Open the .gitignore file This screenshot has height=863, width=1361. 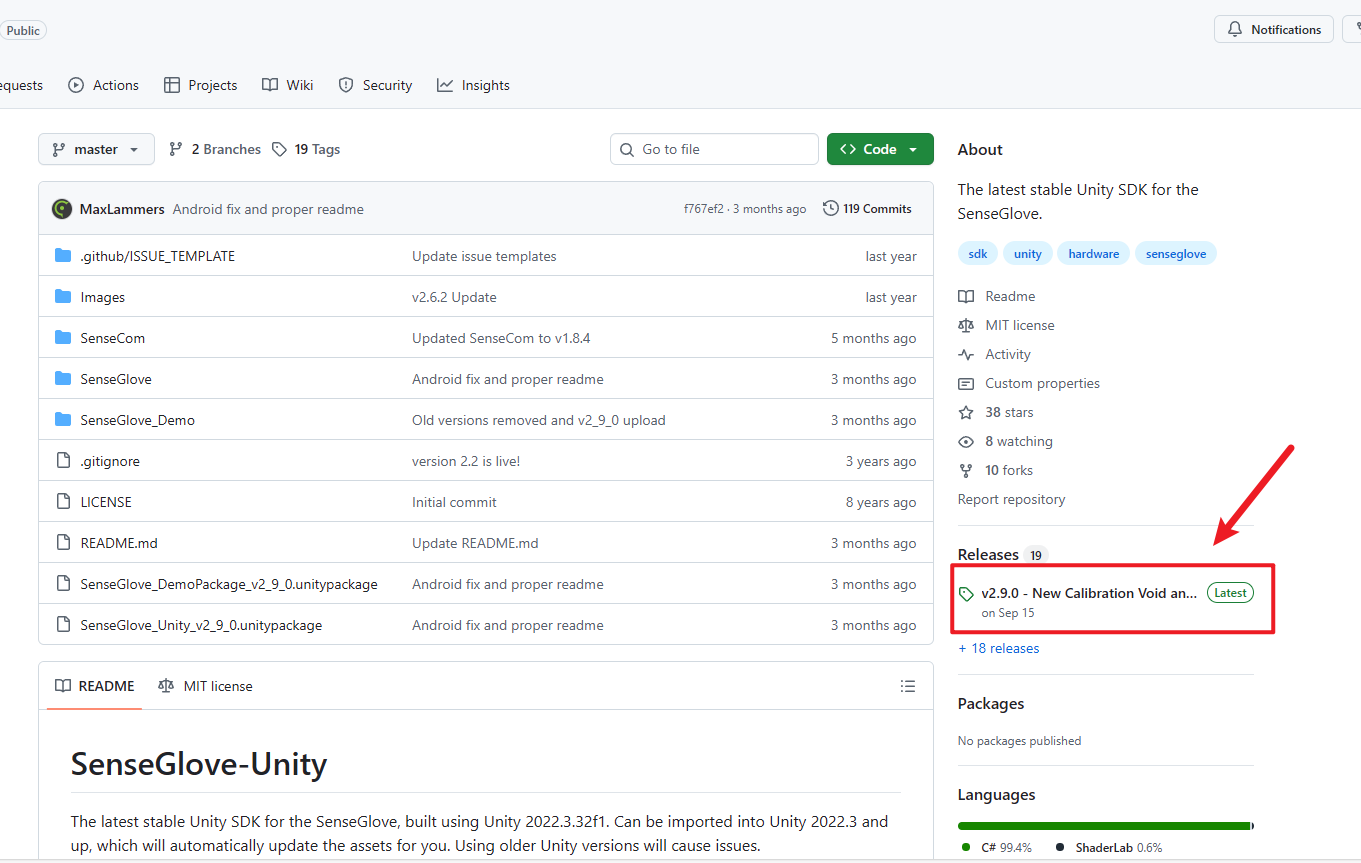pos(110,461)
